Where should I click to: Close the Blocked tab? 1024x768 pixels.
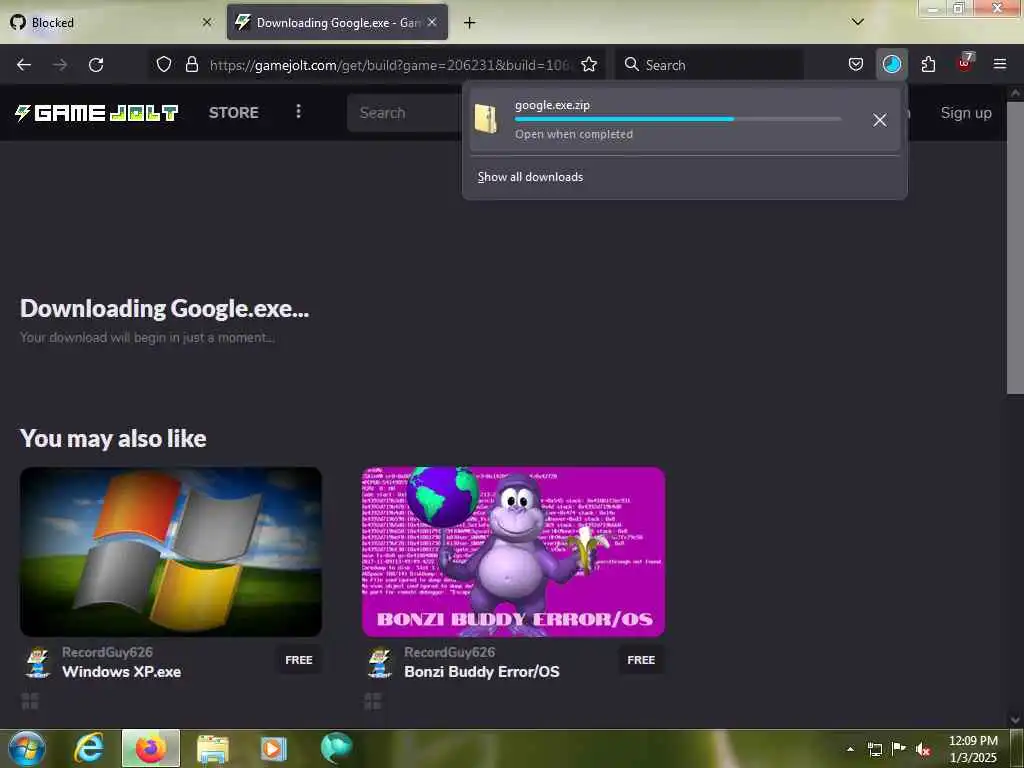point(207,22)
